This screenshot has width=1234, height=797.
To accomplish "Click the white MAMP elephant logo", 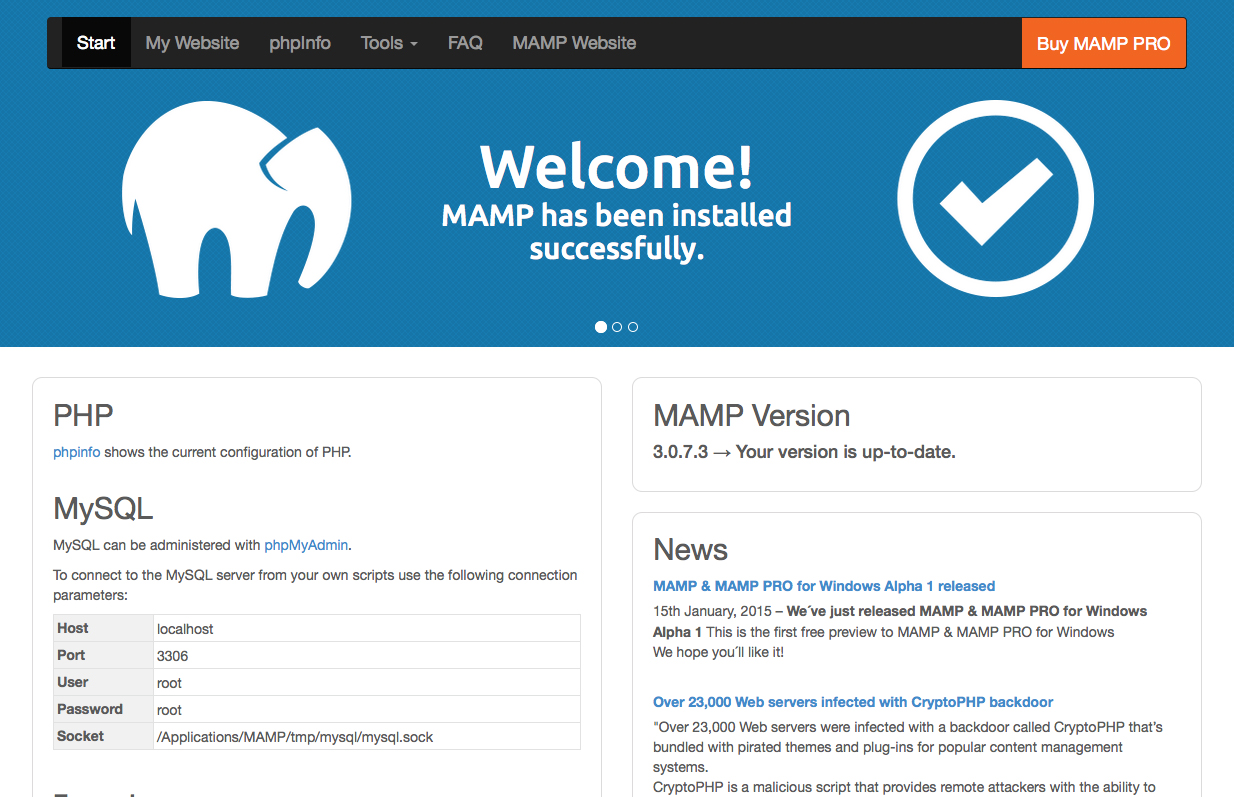I will (236, 199).
